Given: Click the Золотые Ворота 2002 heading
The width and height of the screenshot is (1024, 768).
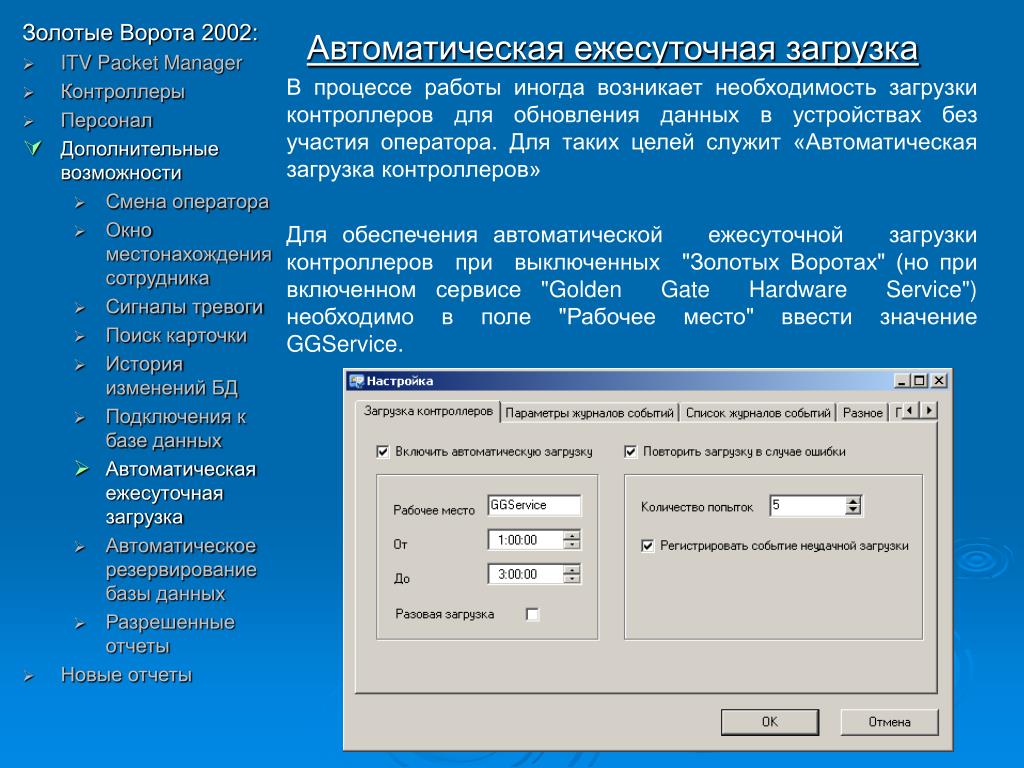Looking at the screenshot, I should (140, 33).
